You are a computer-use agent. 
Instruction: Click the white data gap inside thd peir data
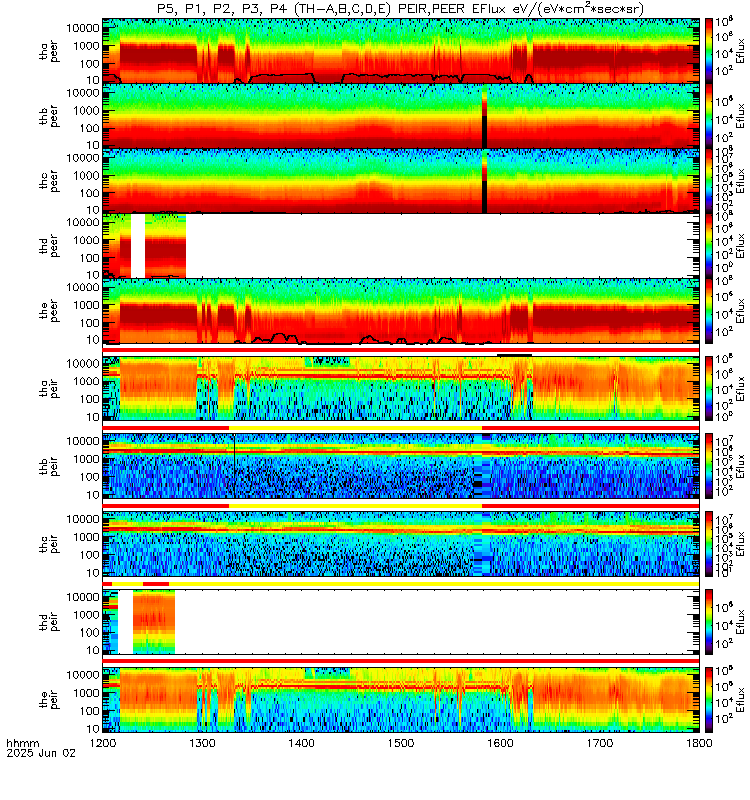[x=126, y=621]
